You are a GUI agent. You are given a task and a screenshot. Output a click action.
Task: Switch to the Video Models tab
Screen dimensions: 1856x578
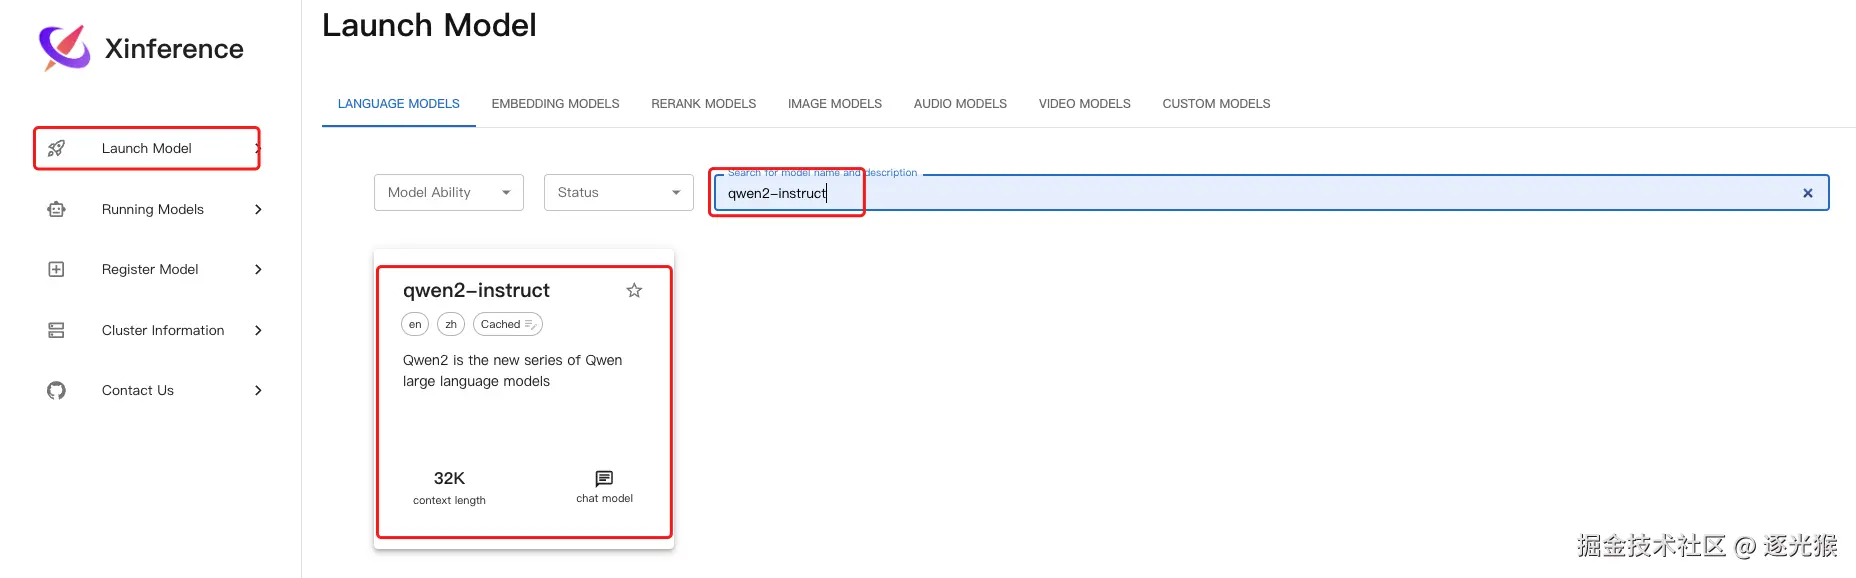pyautogui.click(x=1084, y=104)
